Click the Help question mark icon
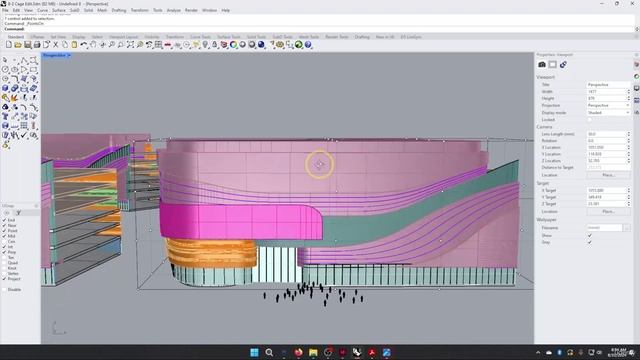640x360 pixels. click(308, 44)
